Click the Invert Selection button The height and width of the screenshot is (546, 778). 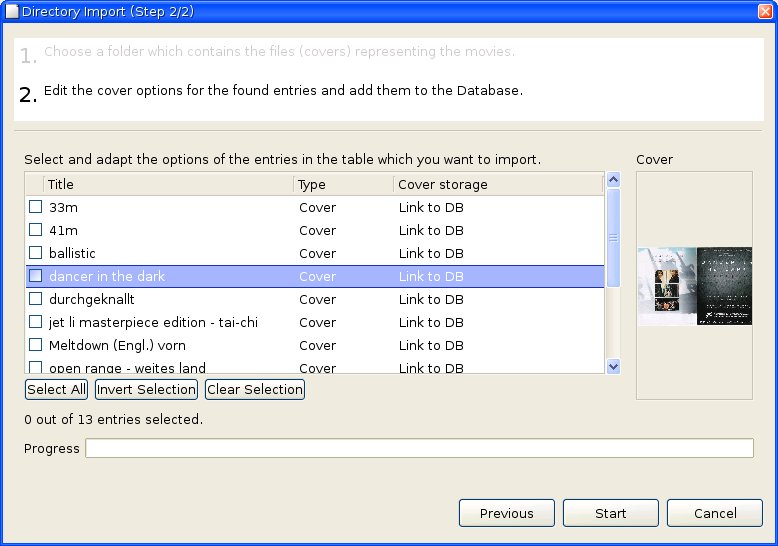pos(146,389)
